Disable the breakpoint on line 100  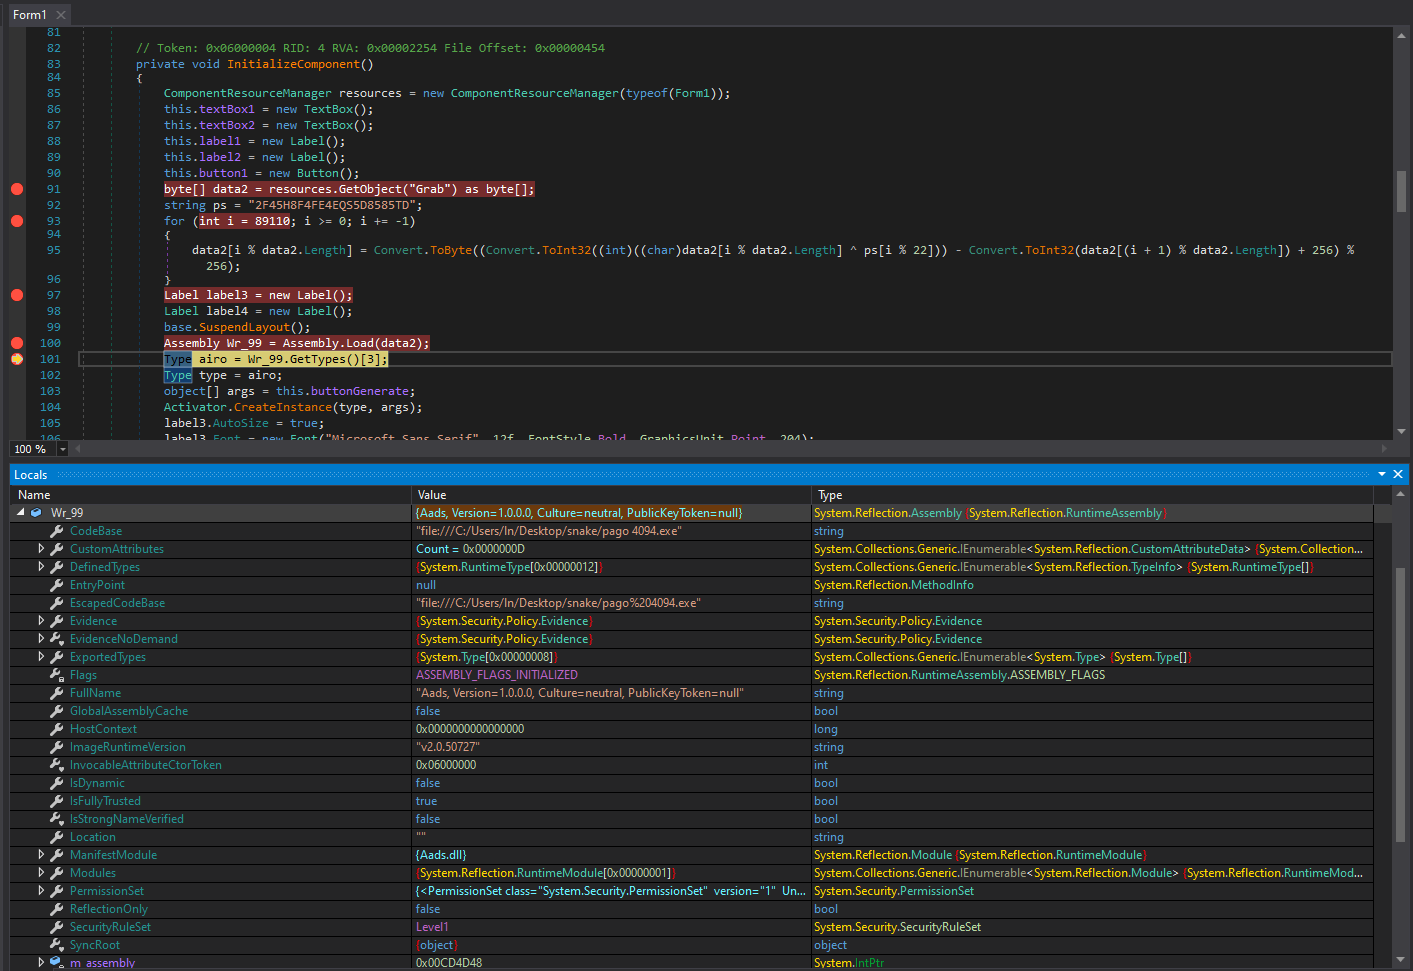[x=17, y=343]
